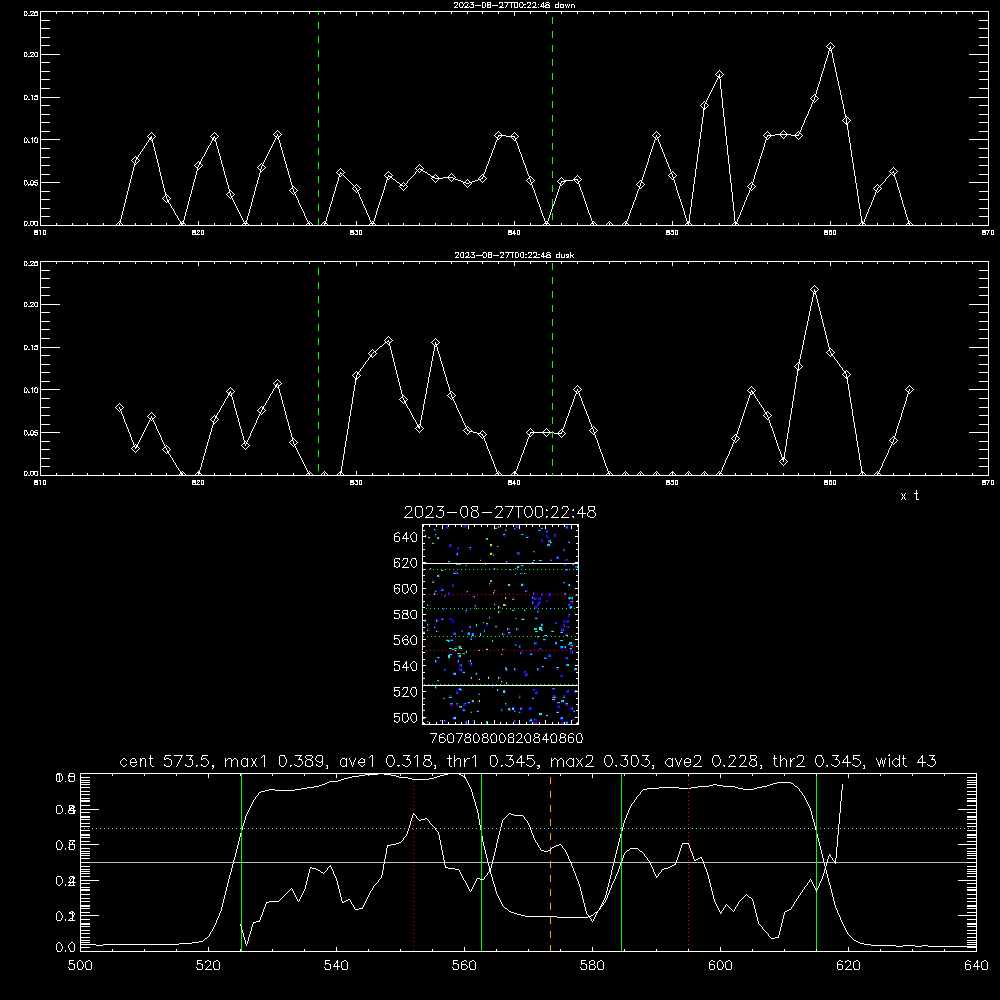This screenshot has width=1000, height=1000.
Task: Select the 'widt 43' value
Action: click(906, 761)
